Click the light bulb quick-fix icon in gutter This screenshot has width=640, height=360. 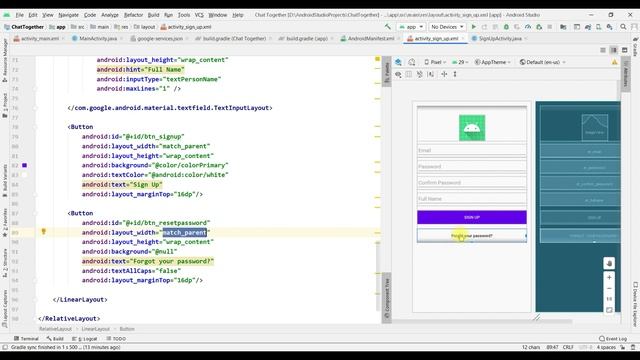[44, 232]
